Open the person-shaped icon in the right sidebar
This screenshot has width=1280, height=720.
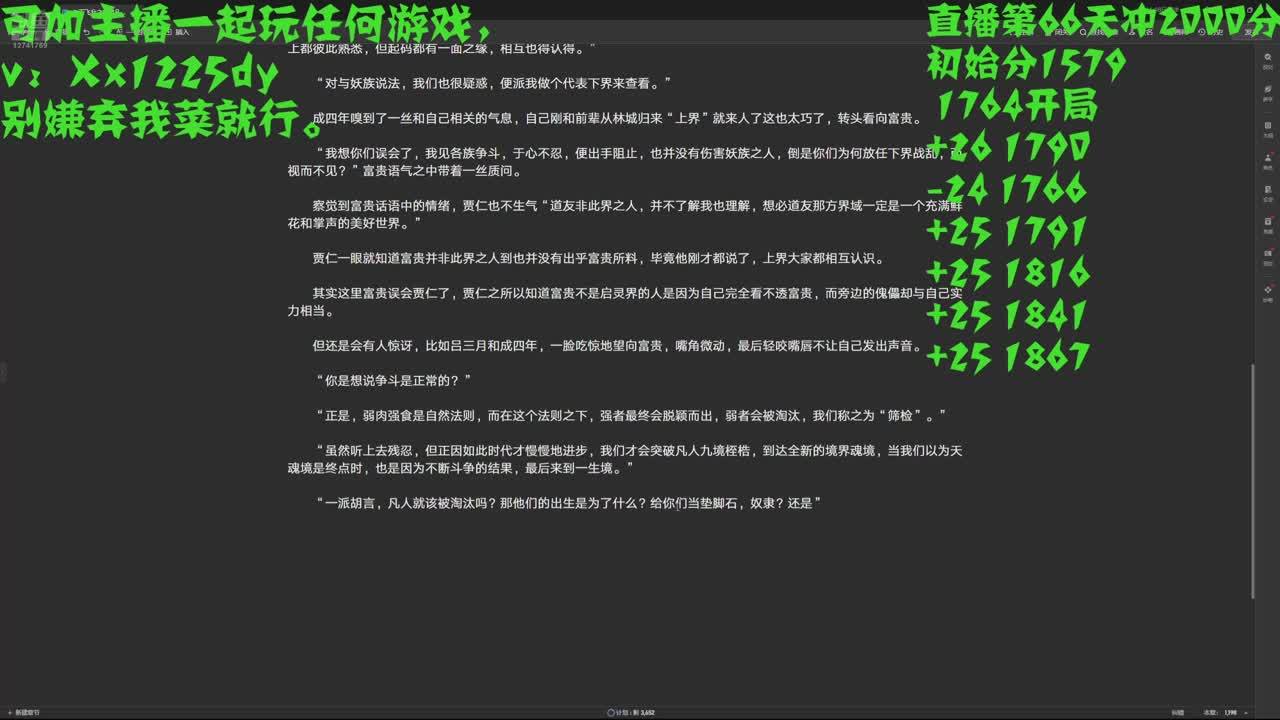[x=1269, y=159]
